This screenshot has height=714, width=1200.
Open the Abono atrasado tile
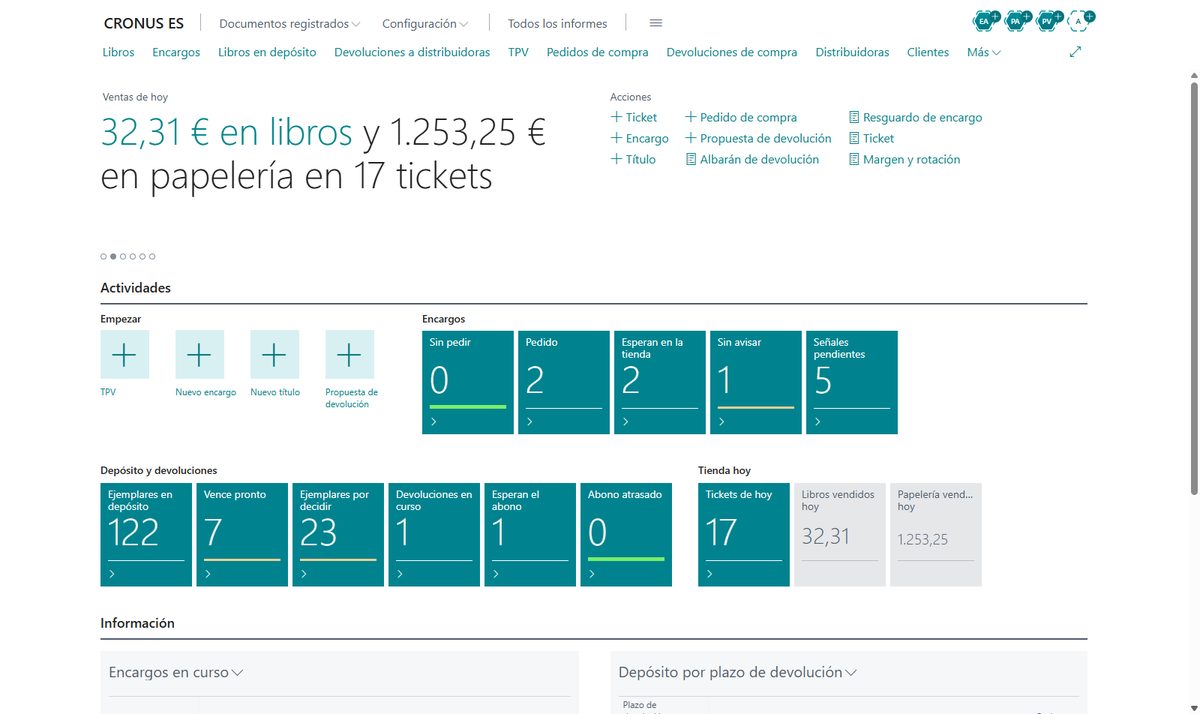point(626,534)
